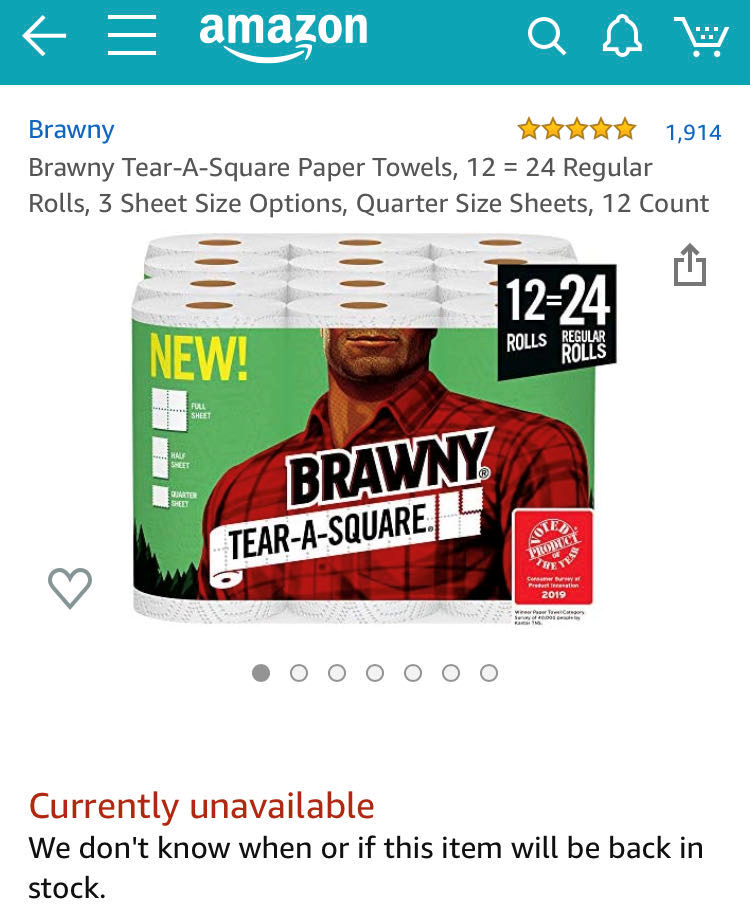Open notifications bell icon
Image resolution: width=750 pixels, height=916 pixels.
(x=621, y=37)
